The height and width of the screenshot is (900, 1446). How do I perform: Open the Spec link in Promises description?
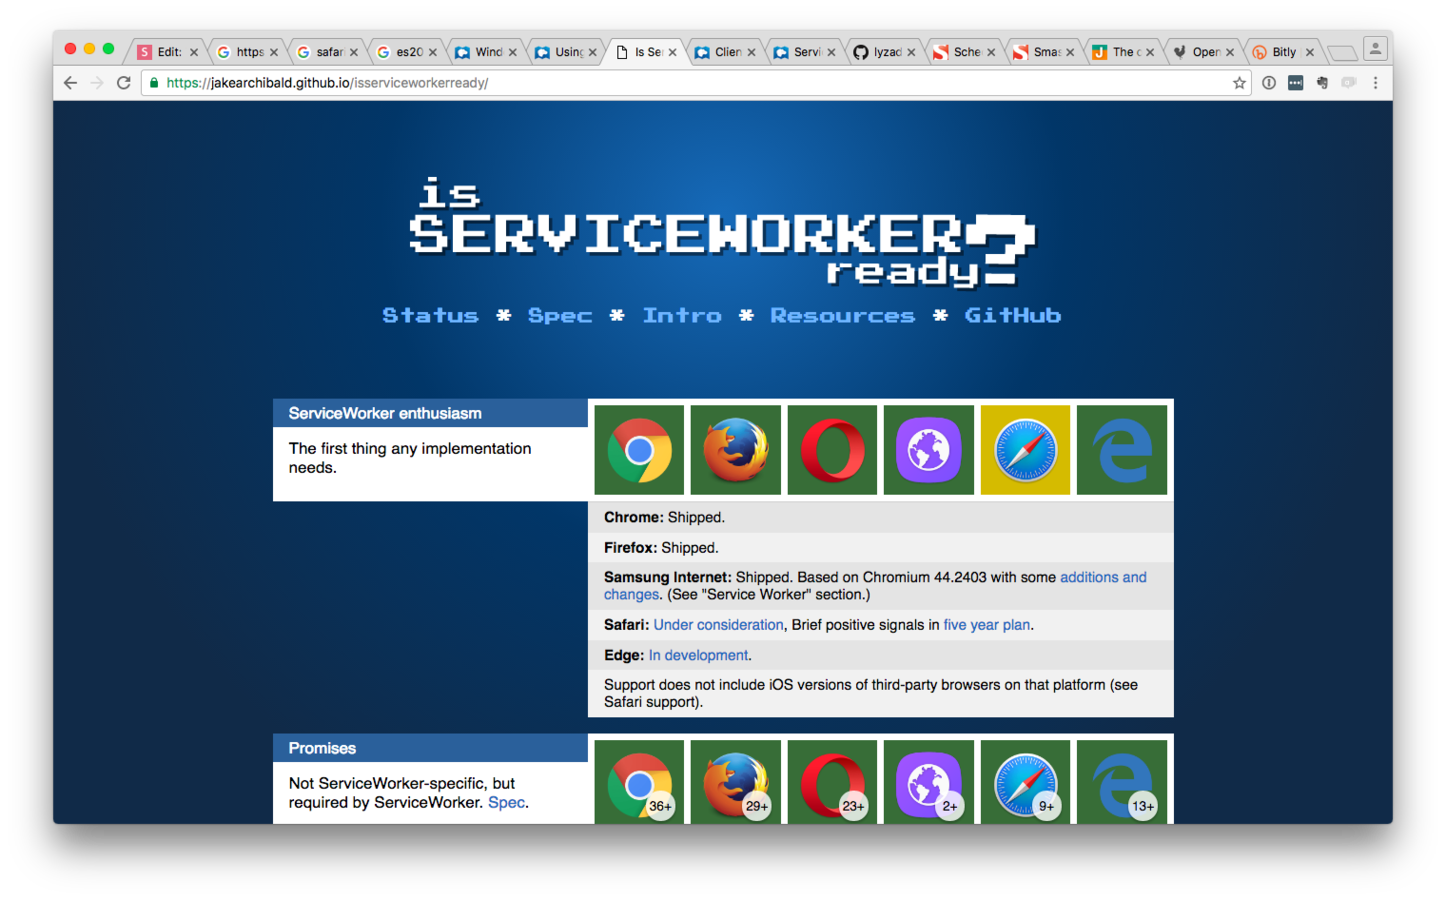506,802
